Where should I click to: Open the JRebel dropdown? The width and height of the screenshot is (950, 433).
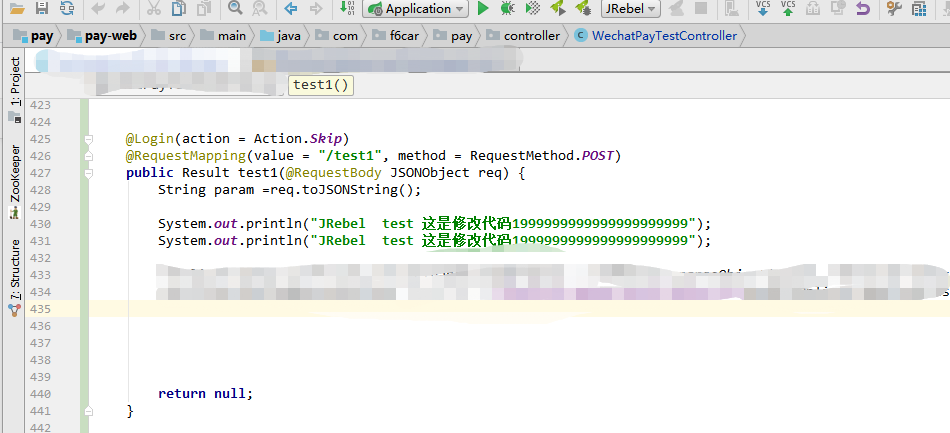tap(631, 8)
